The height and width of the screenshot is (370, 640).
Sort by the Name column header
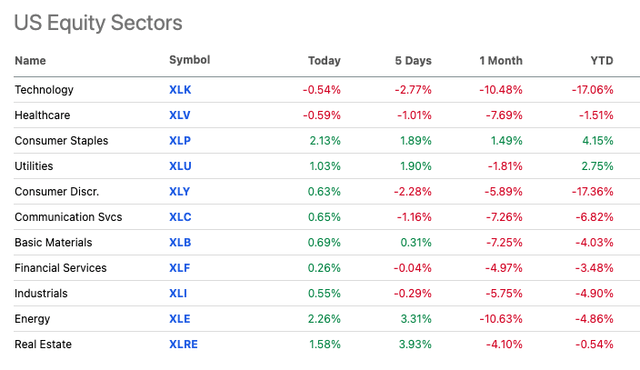point(30,61)
